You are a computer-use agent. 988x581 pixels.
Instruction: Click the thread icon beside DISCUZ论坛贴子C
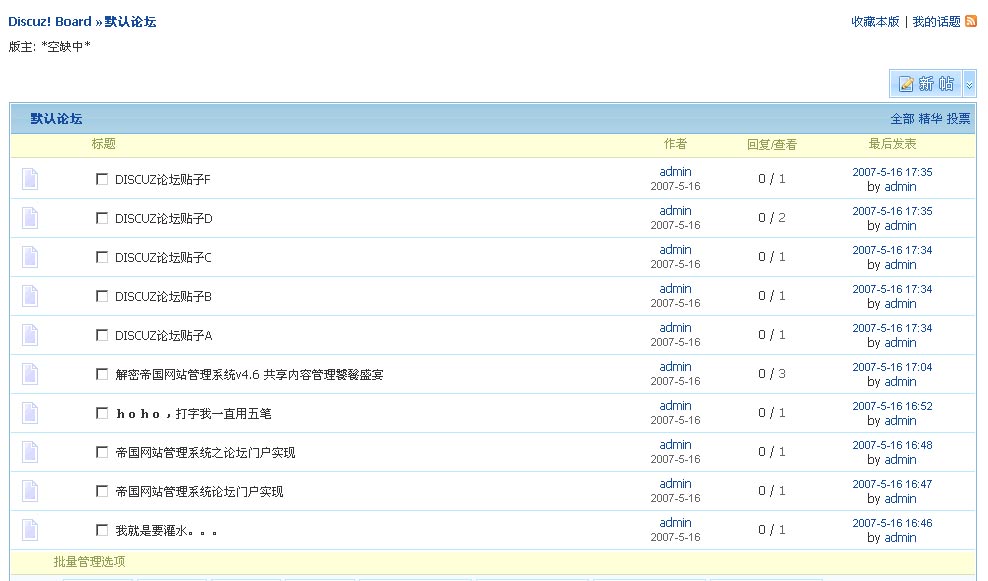(30, 257)
